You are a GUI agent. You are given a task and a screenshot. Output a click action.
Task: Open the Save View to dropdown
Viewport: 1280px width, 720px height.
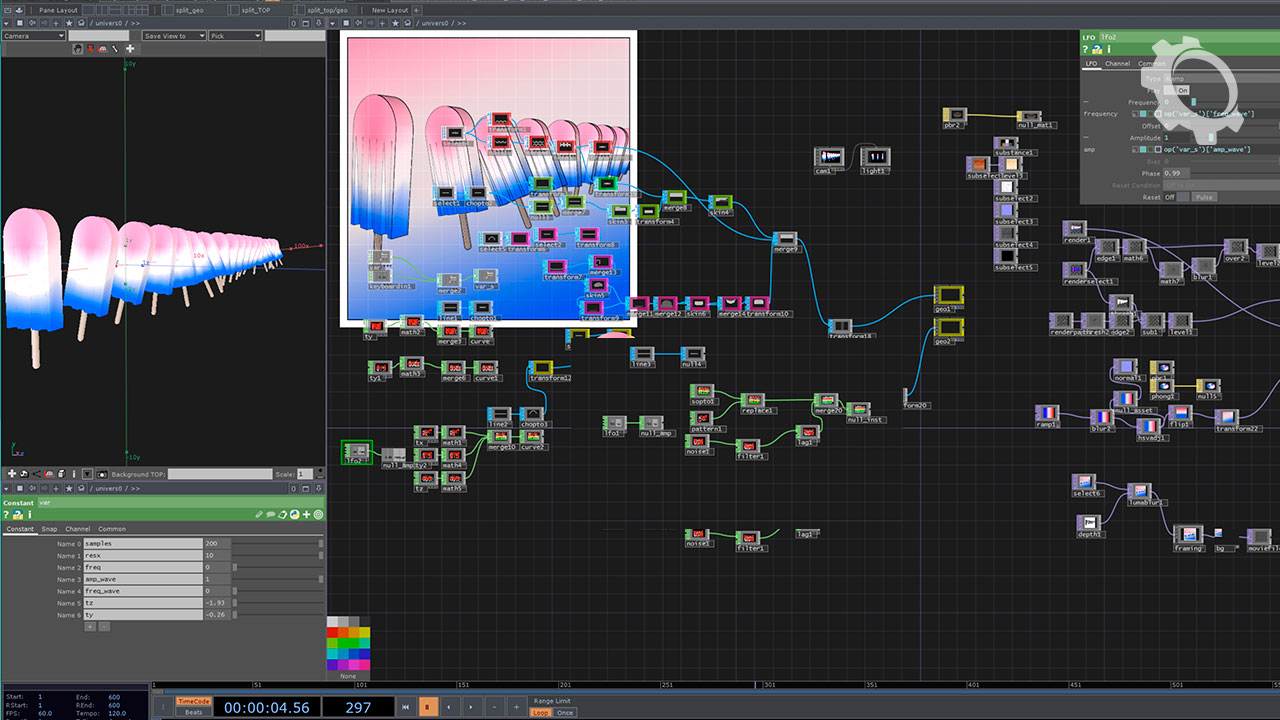tap(174, 36)
